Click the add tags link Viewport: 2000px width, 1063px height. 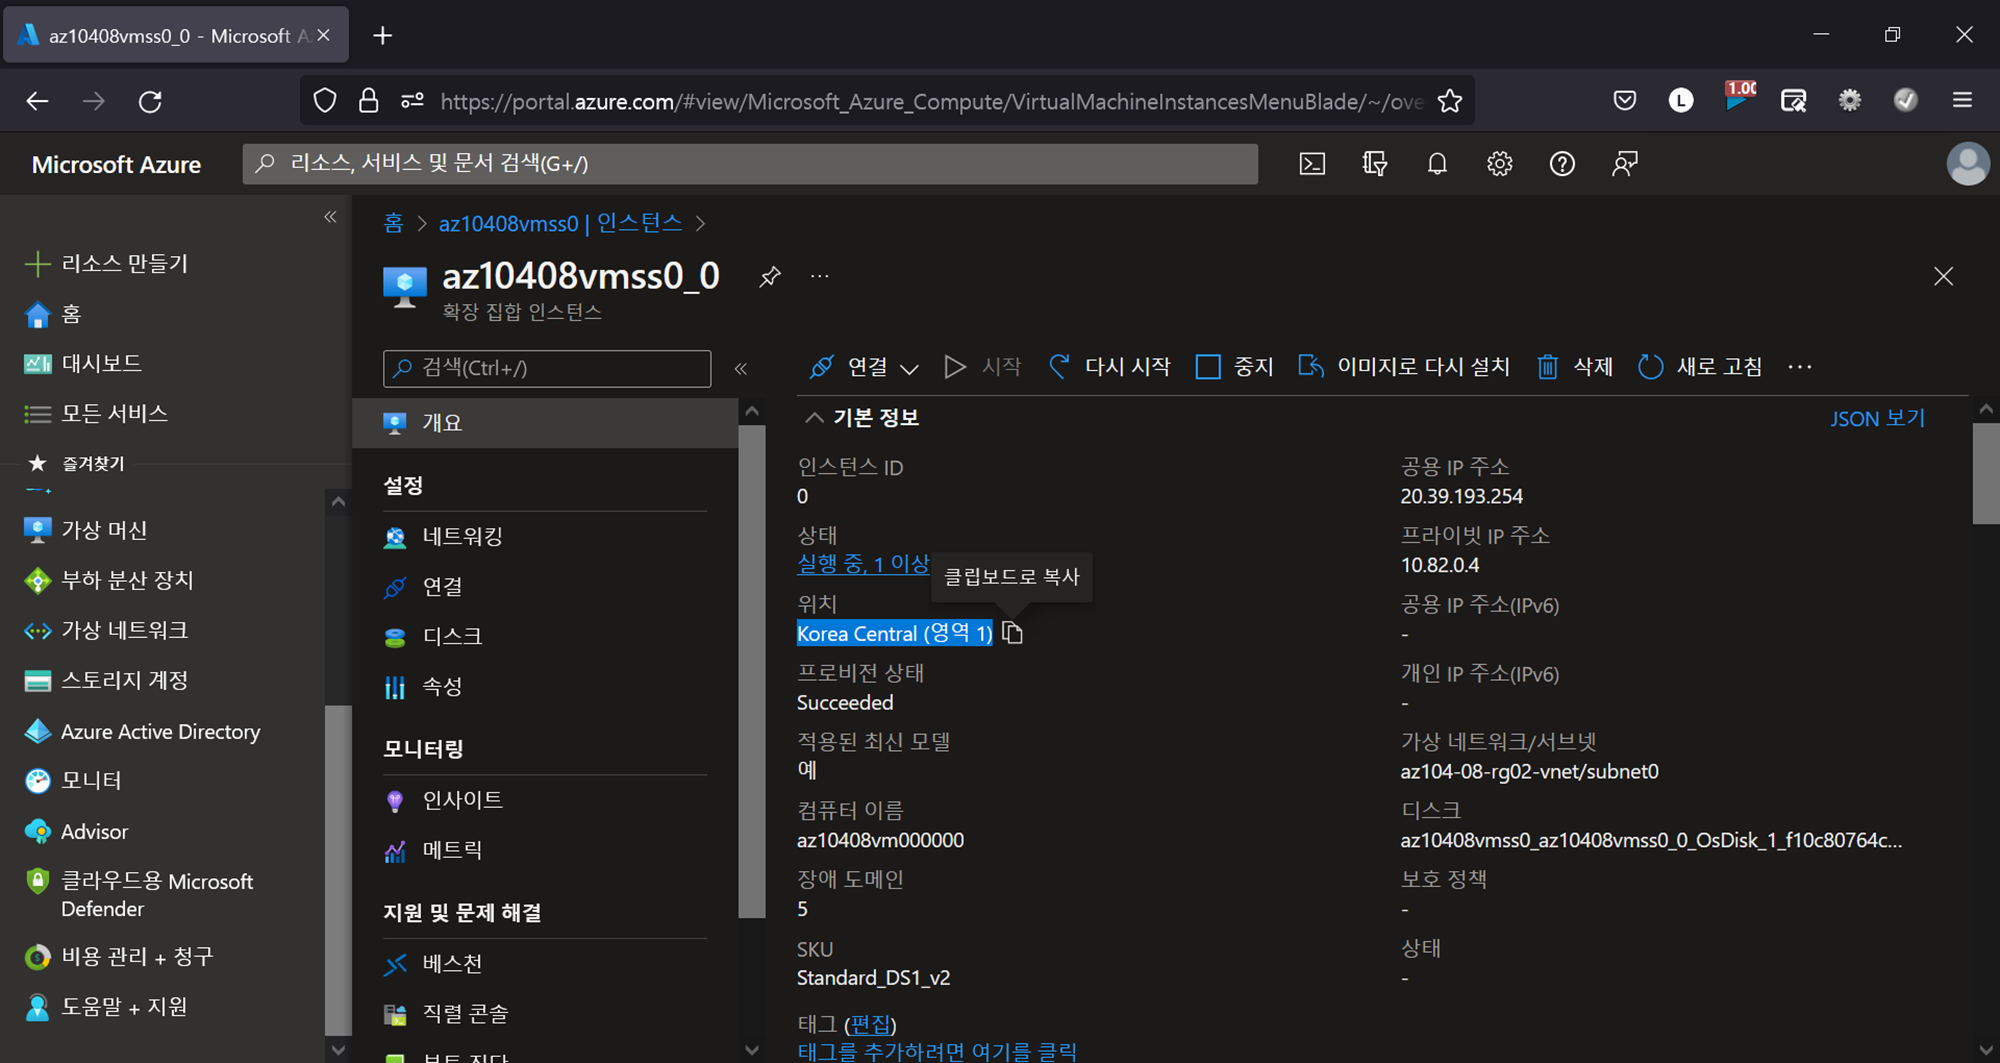[937, 1051]
